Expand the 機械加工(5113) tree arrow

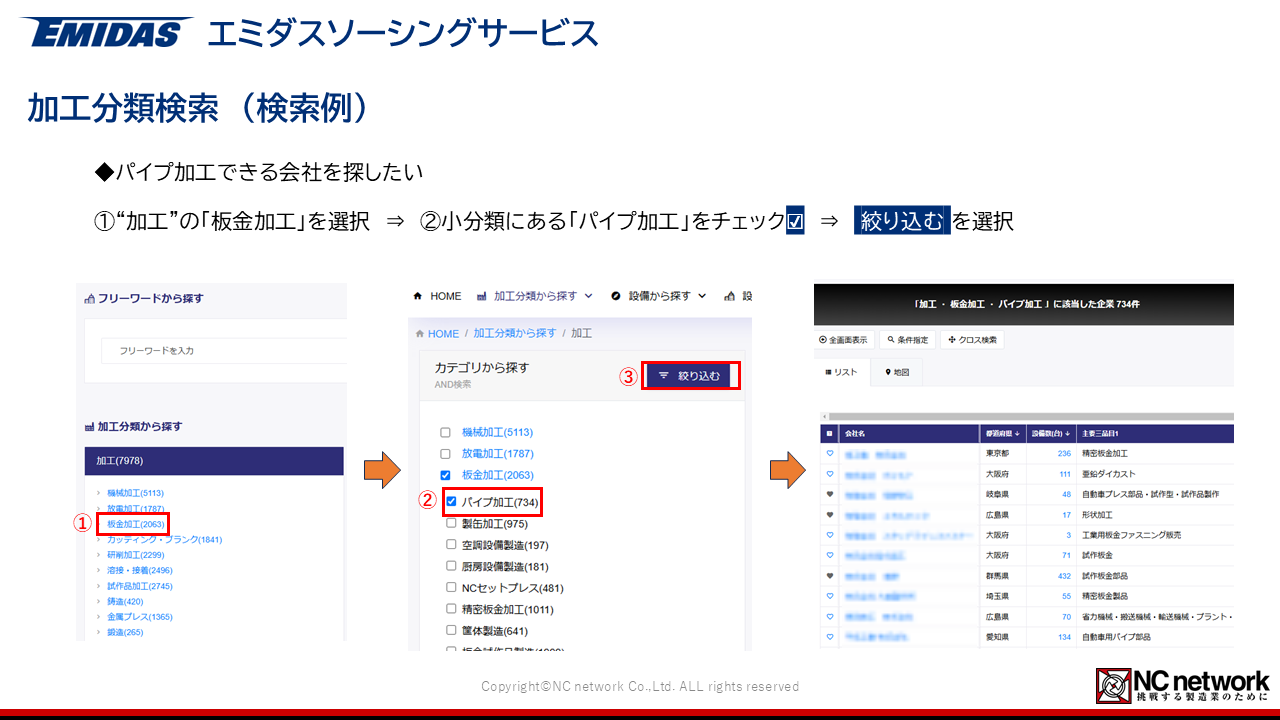pos(98,493)
